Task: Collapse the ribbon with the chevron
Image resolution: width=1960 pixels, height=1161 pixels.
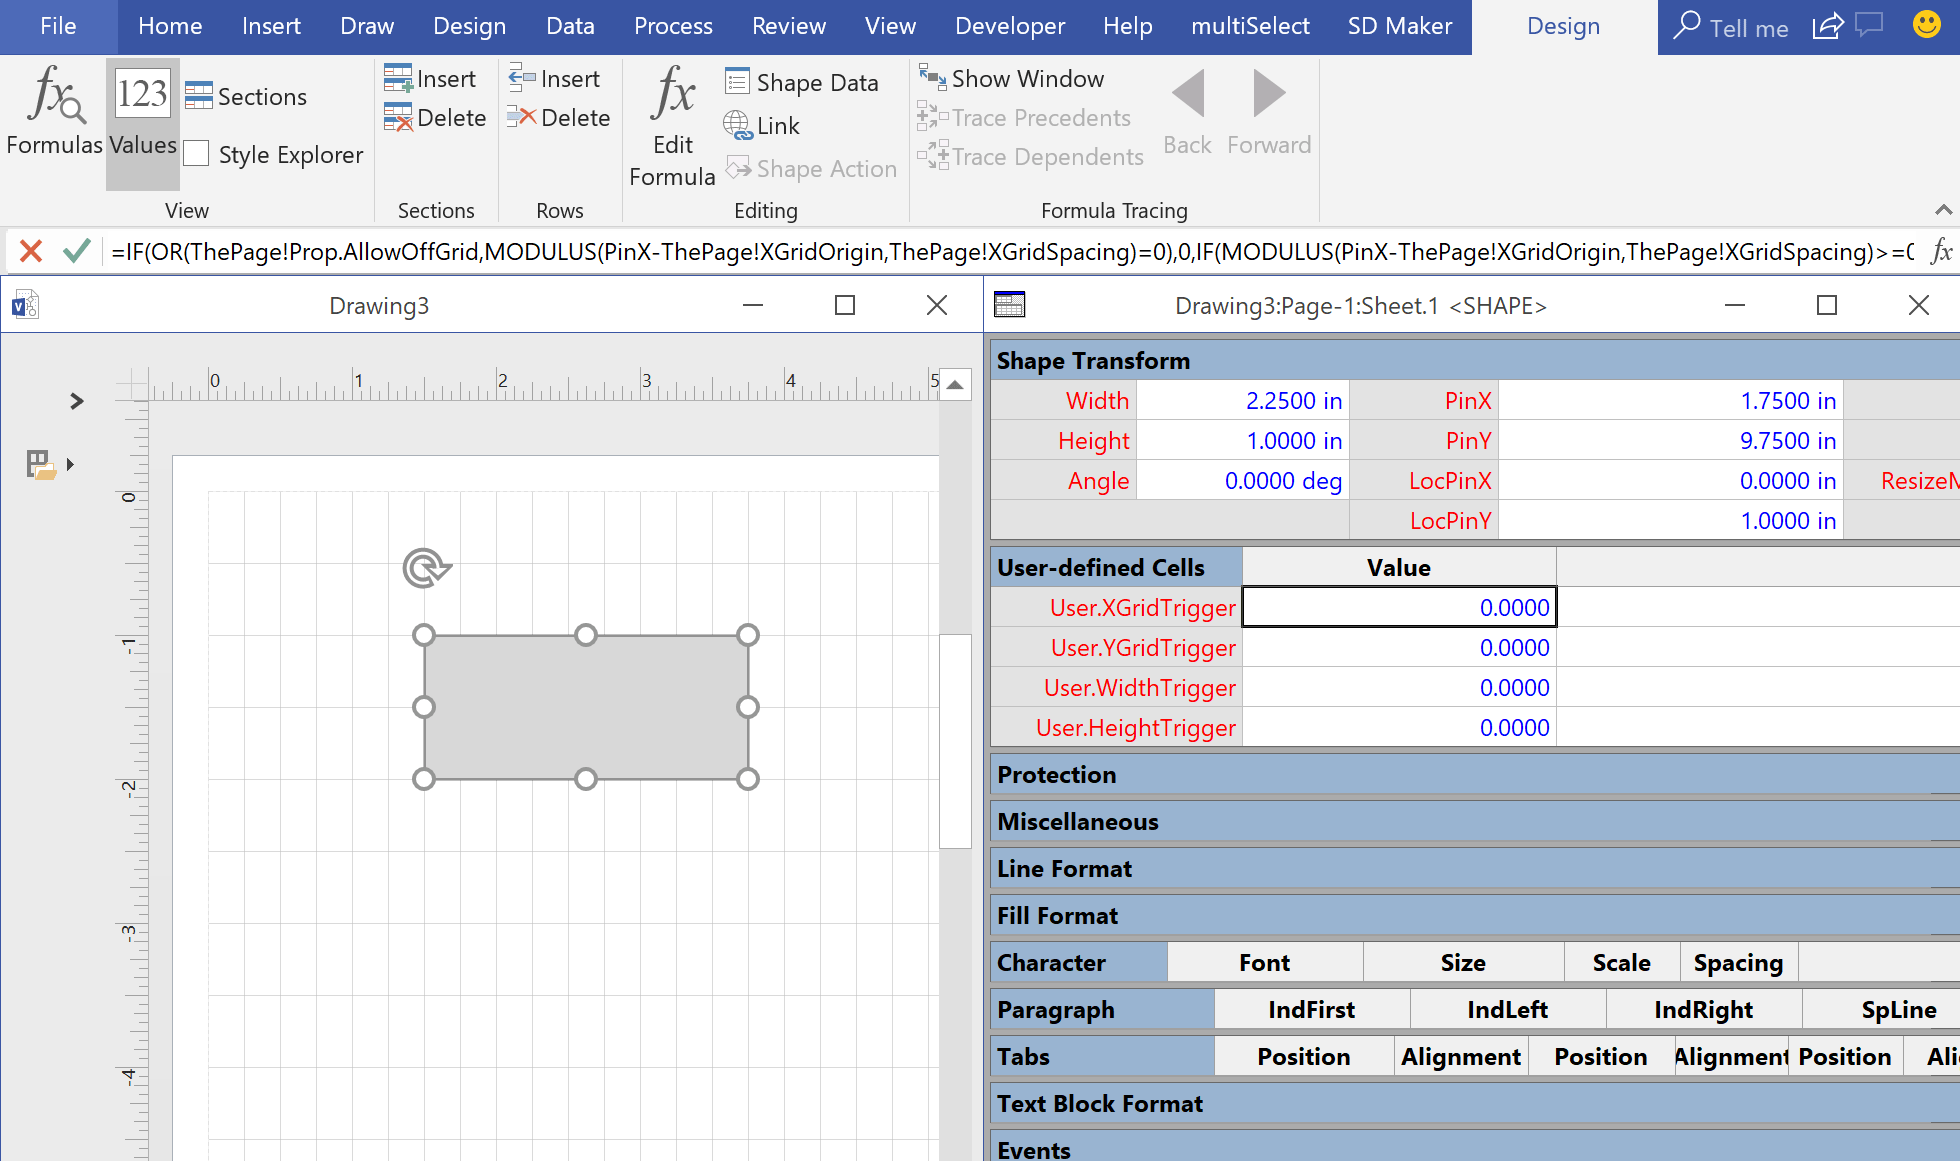Action: 1944,210
